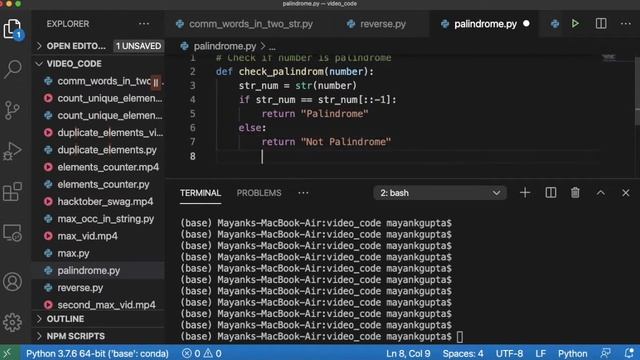Open the Source Control view
The image size is (640, 360).
click(12, 110)
